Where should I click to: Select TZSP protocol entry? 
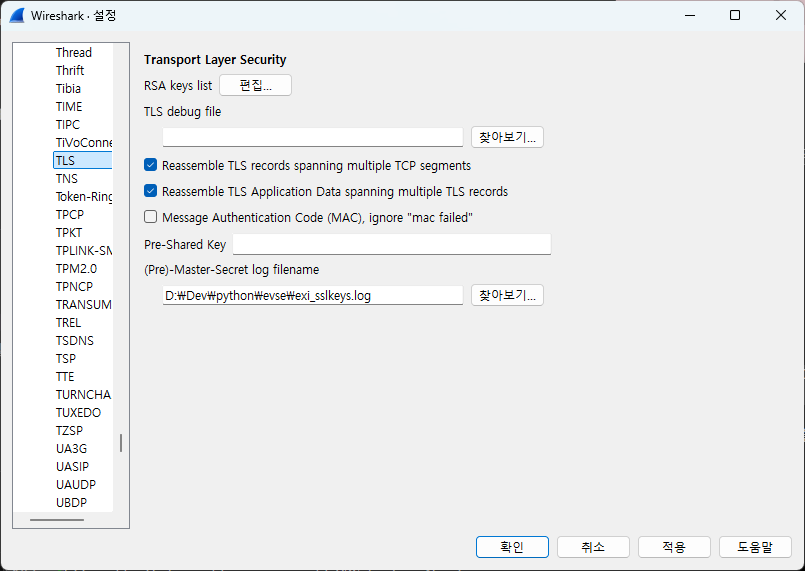69,430
